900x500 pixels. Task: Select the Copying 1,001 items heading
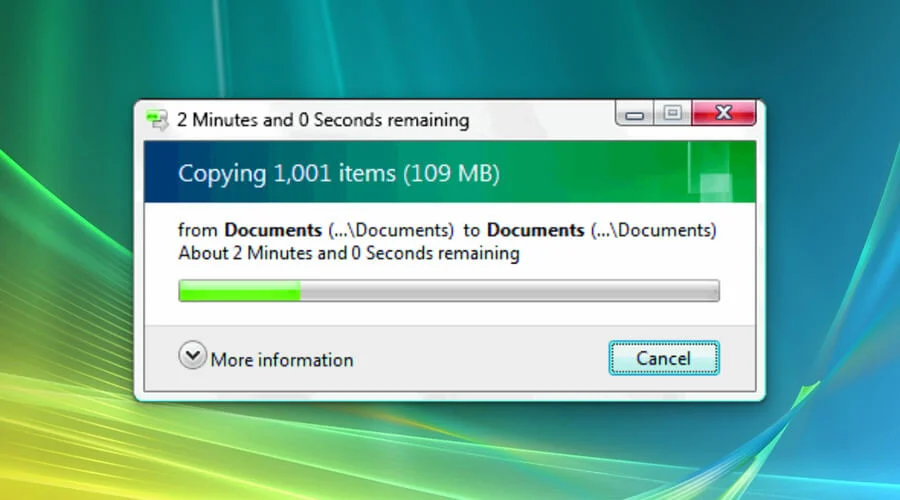point(287,173)
